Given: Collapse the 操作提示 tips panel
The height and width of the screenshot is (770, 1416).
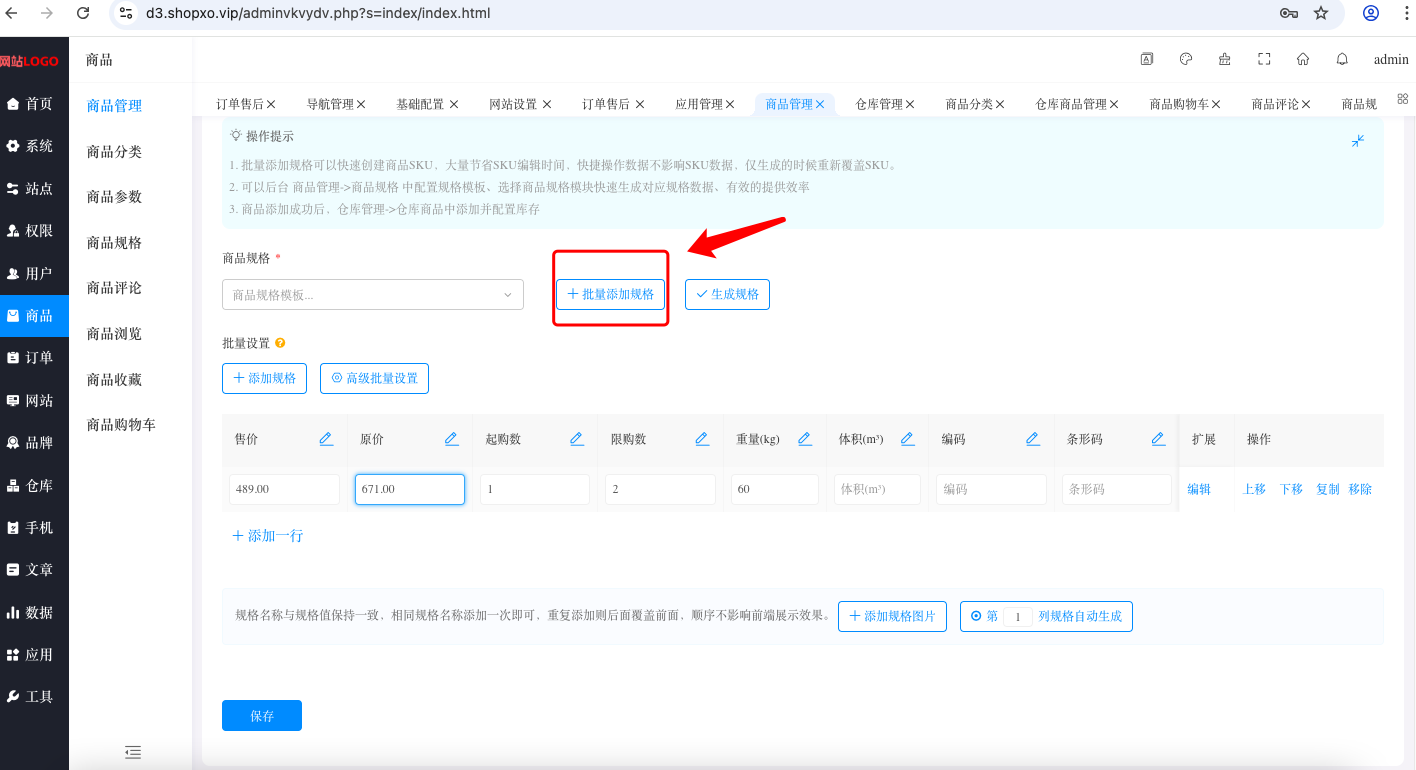Looking at the screenshot, I should 1358,141.
